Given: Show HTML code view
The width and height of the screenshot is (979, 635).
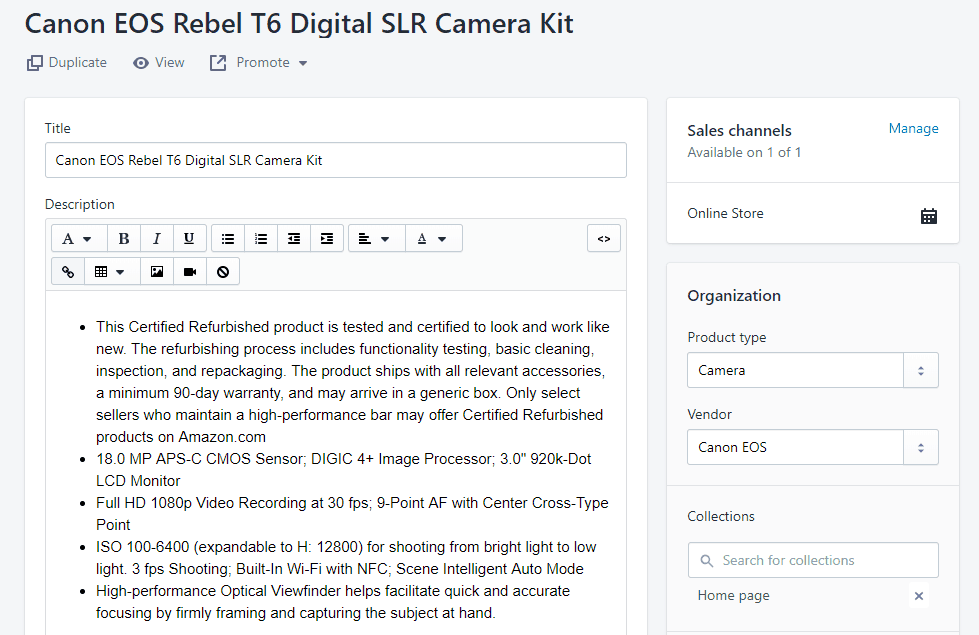Looking at the screenshot, I should pyautogui.click(x=604, y=239).
